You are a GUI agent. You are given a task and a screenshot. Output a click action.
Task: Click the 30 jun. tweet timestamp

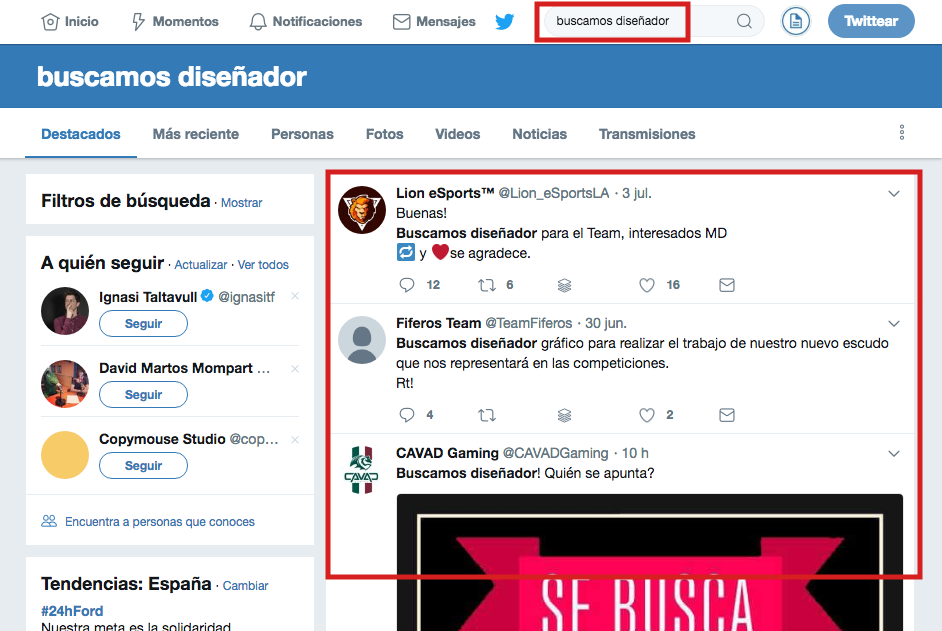606,323
